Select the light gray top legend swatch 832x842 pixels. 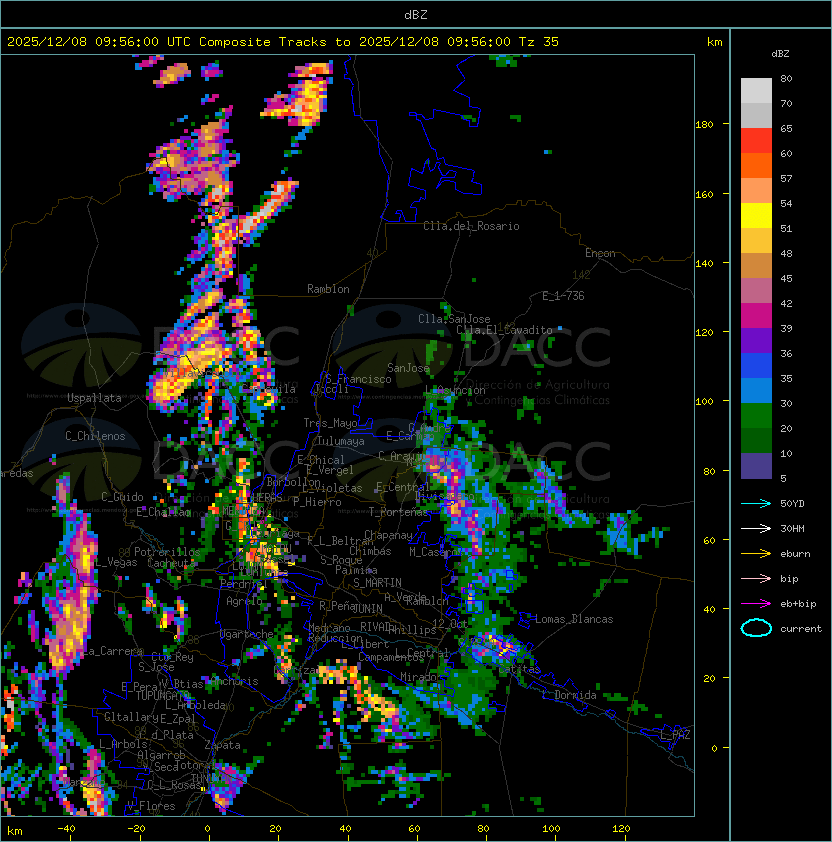(756, 90)
